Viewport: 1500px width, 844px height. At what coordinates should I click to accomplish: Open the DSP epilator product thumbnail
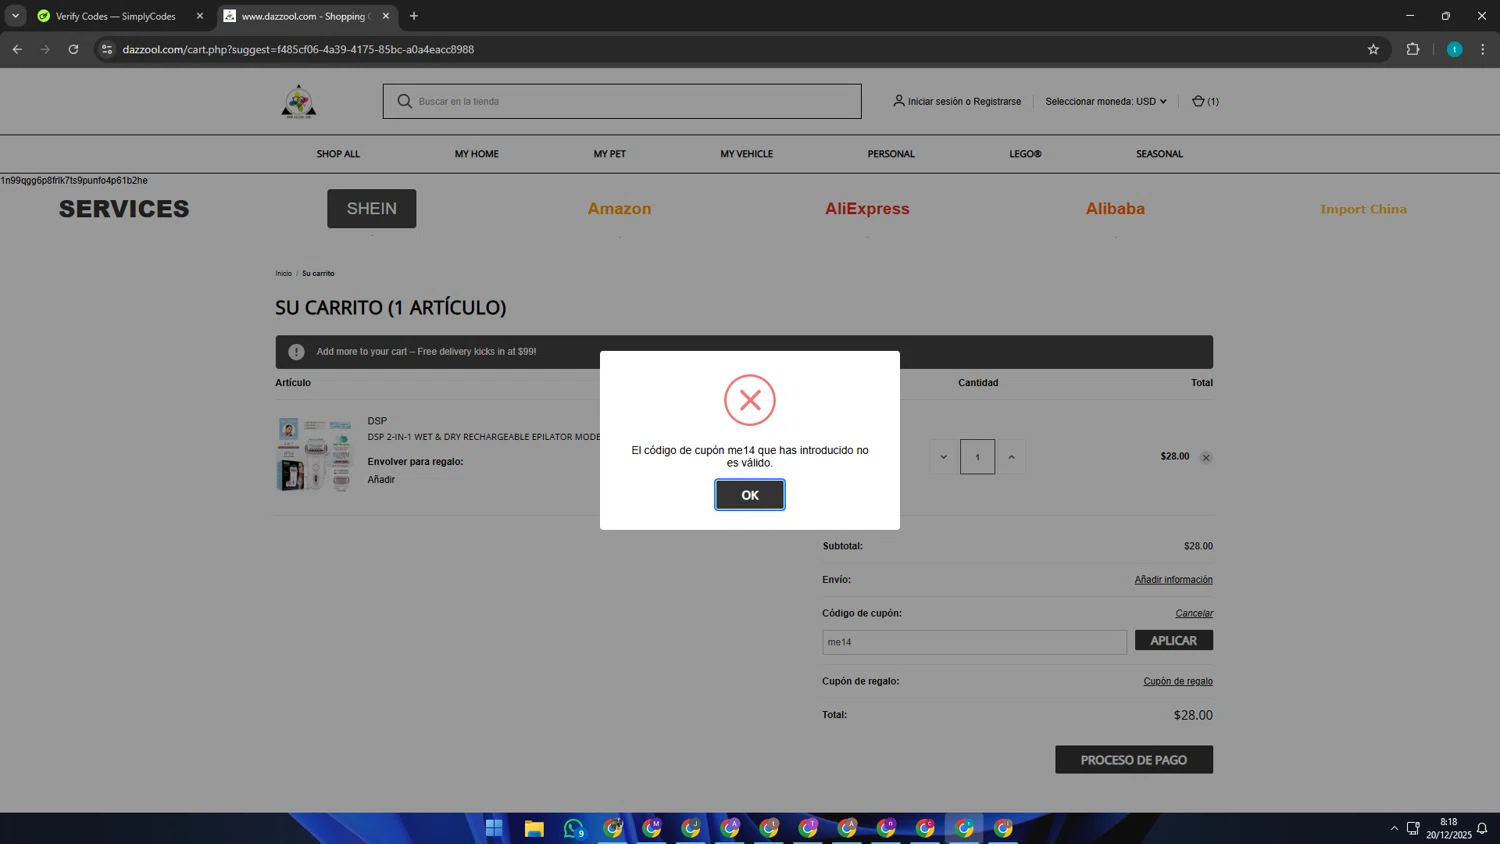315,455
